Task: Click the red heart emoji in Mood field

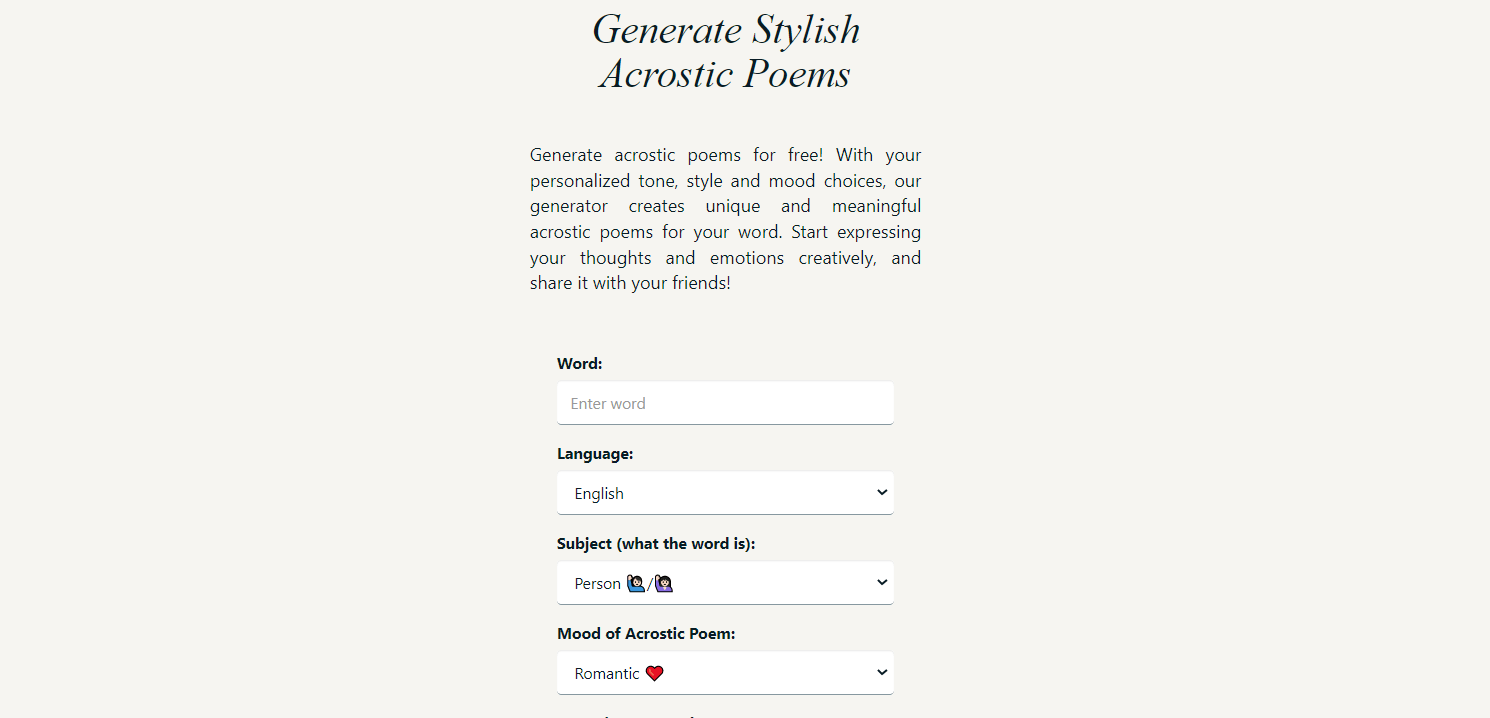Action: (654, 674)
